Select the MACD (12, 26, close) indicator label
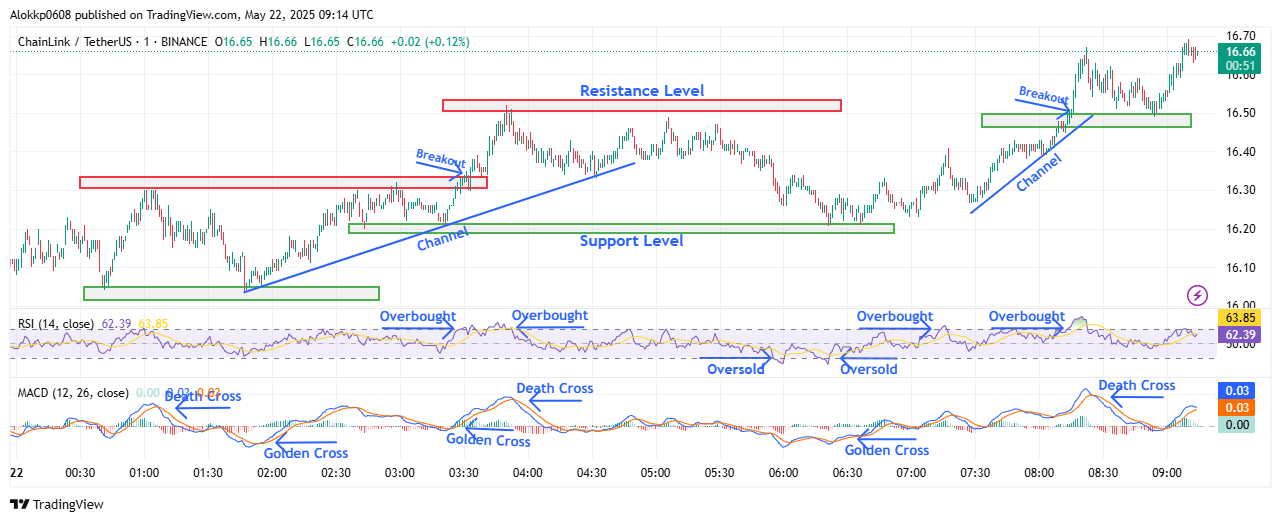1281x522 pixels. coord(73,393)
